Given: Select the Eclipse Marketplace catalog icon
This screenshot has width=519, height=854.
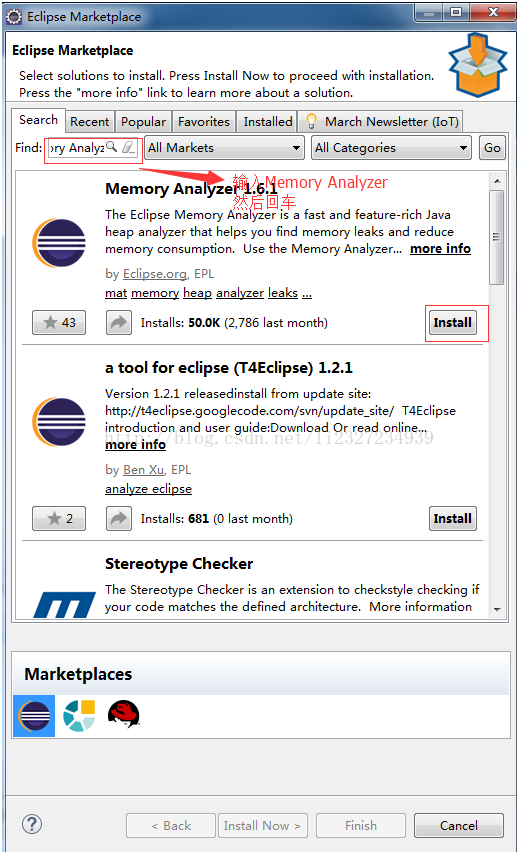Looking at the screenshot, I should click(x=34, y=716).
